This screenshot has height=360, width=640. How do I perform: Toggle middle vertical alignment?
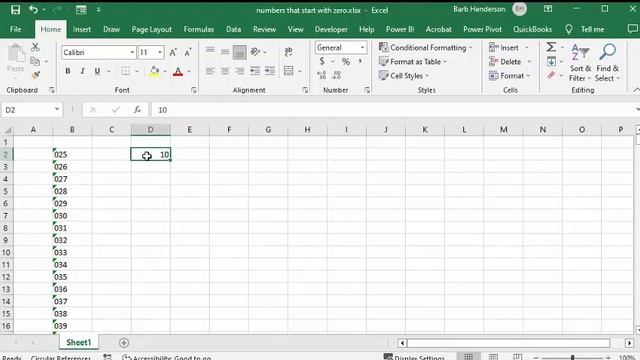[x=225, y=52]
